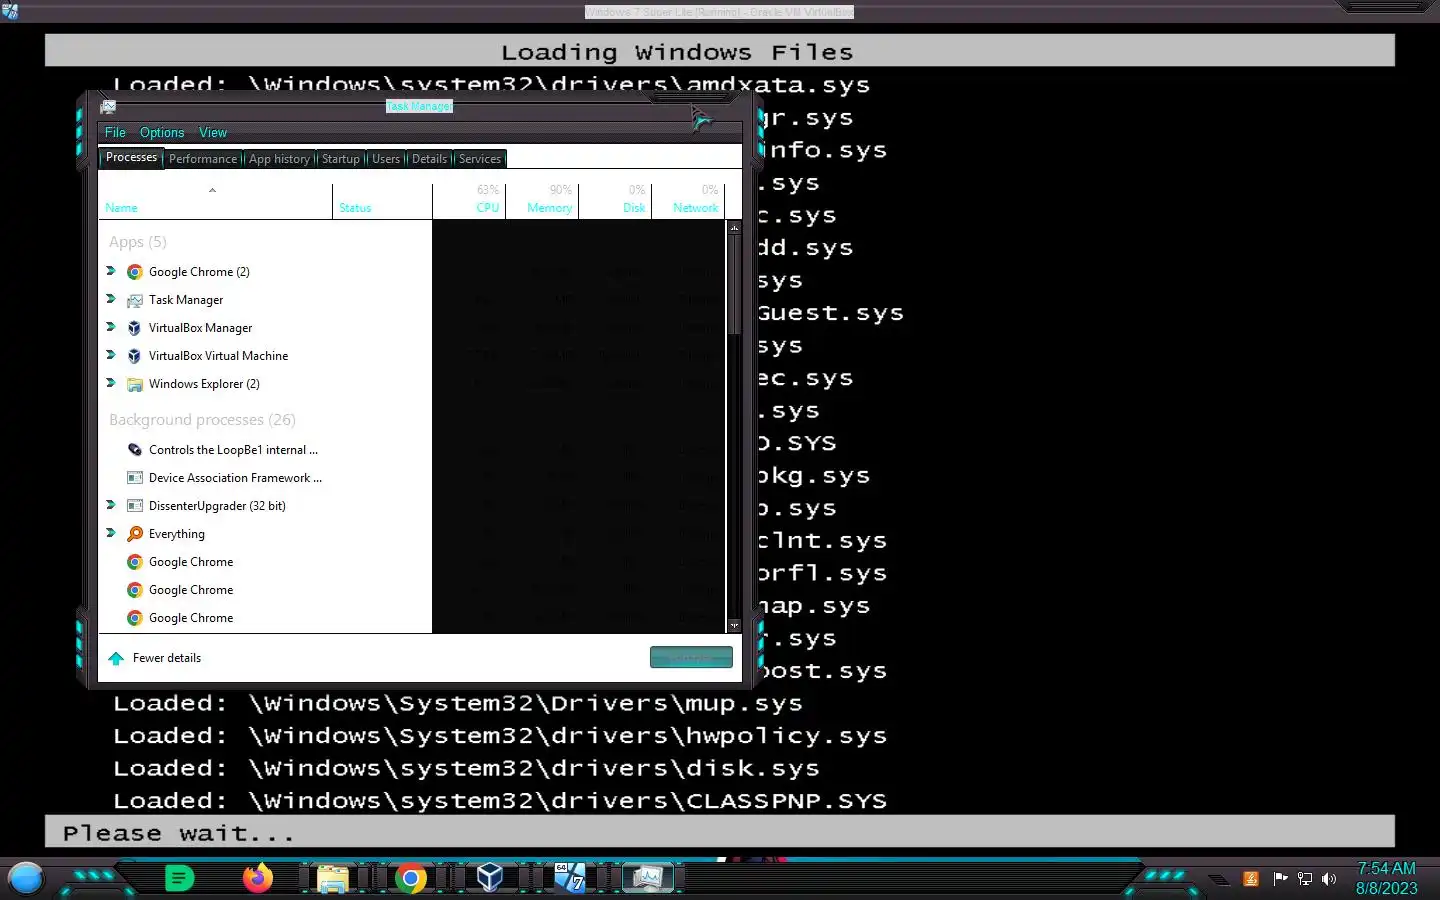The image size is (1440, 900).
Task: Switch to Task Manager on the taskbar
Action: point(647,879)
